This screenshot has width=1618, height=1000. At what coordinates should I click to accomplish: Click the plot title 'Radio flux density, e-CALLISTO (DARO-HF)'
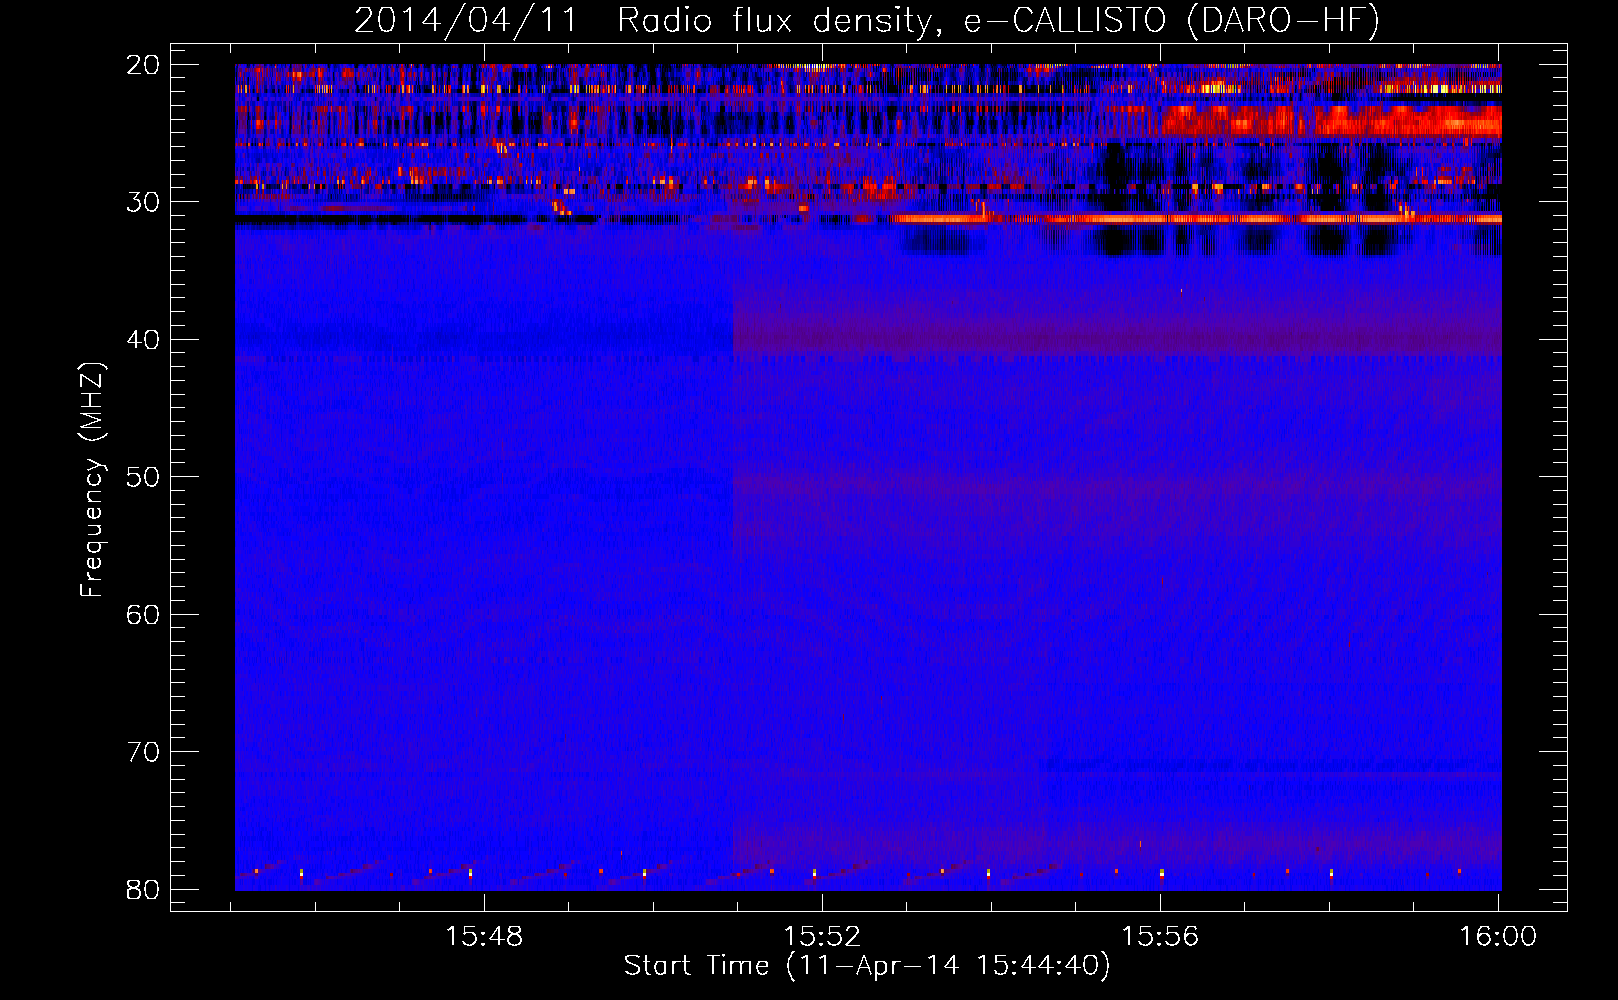pos(998,21)
